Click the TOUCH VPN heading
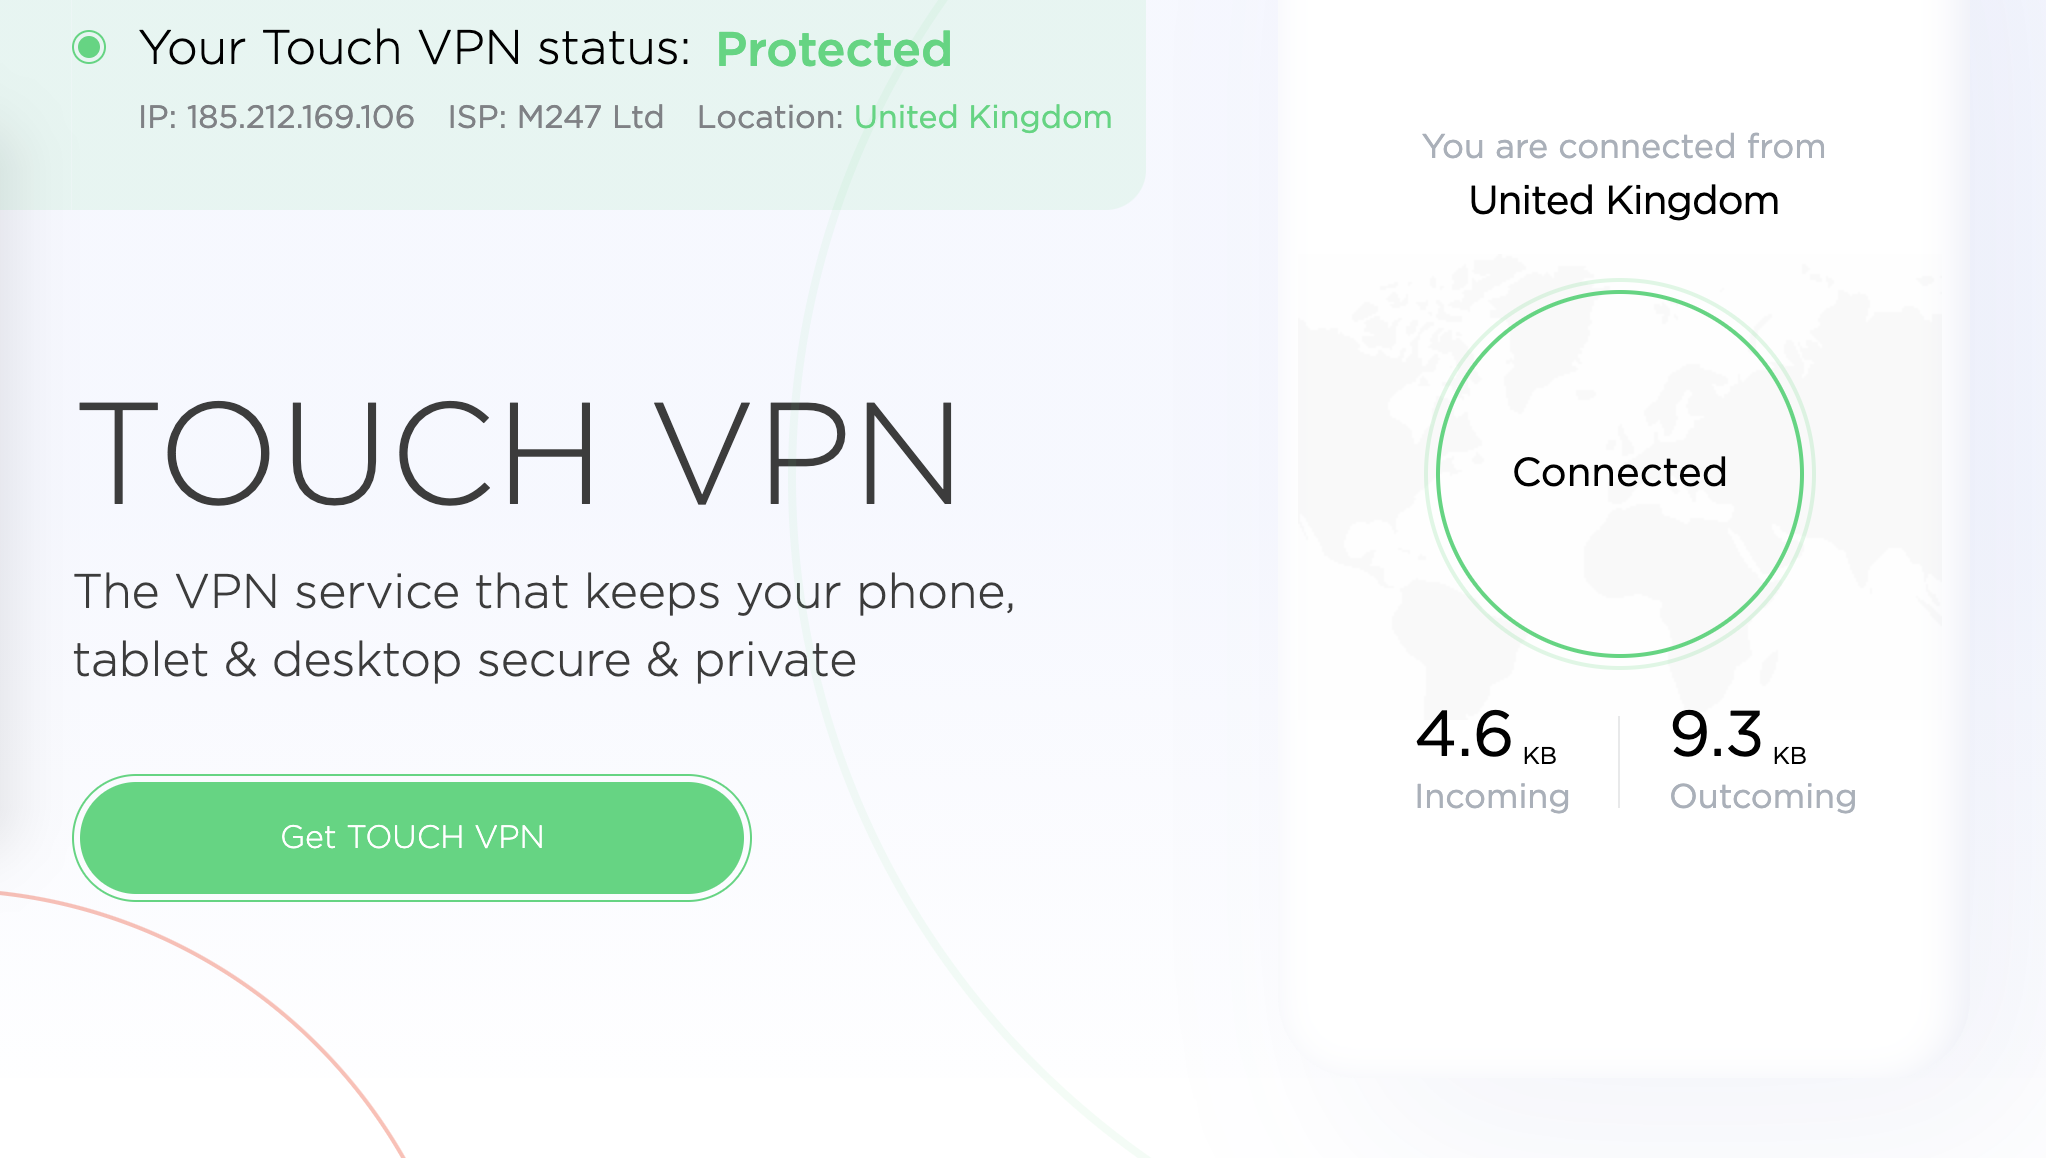The height and width of the screenshot is (1158, 2046). tap(518, 453)
